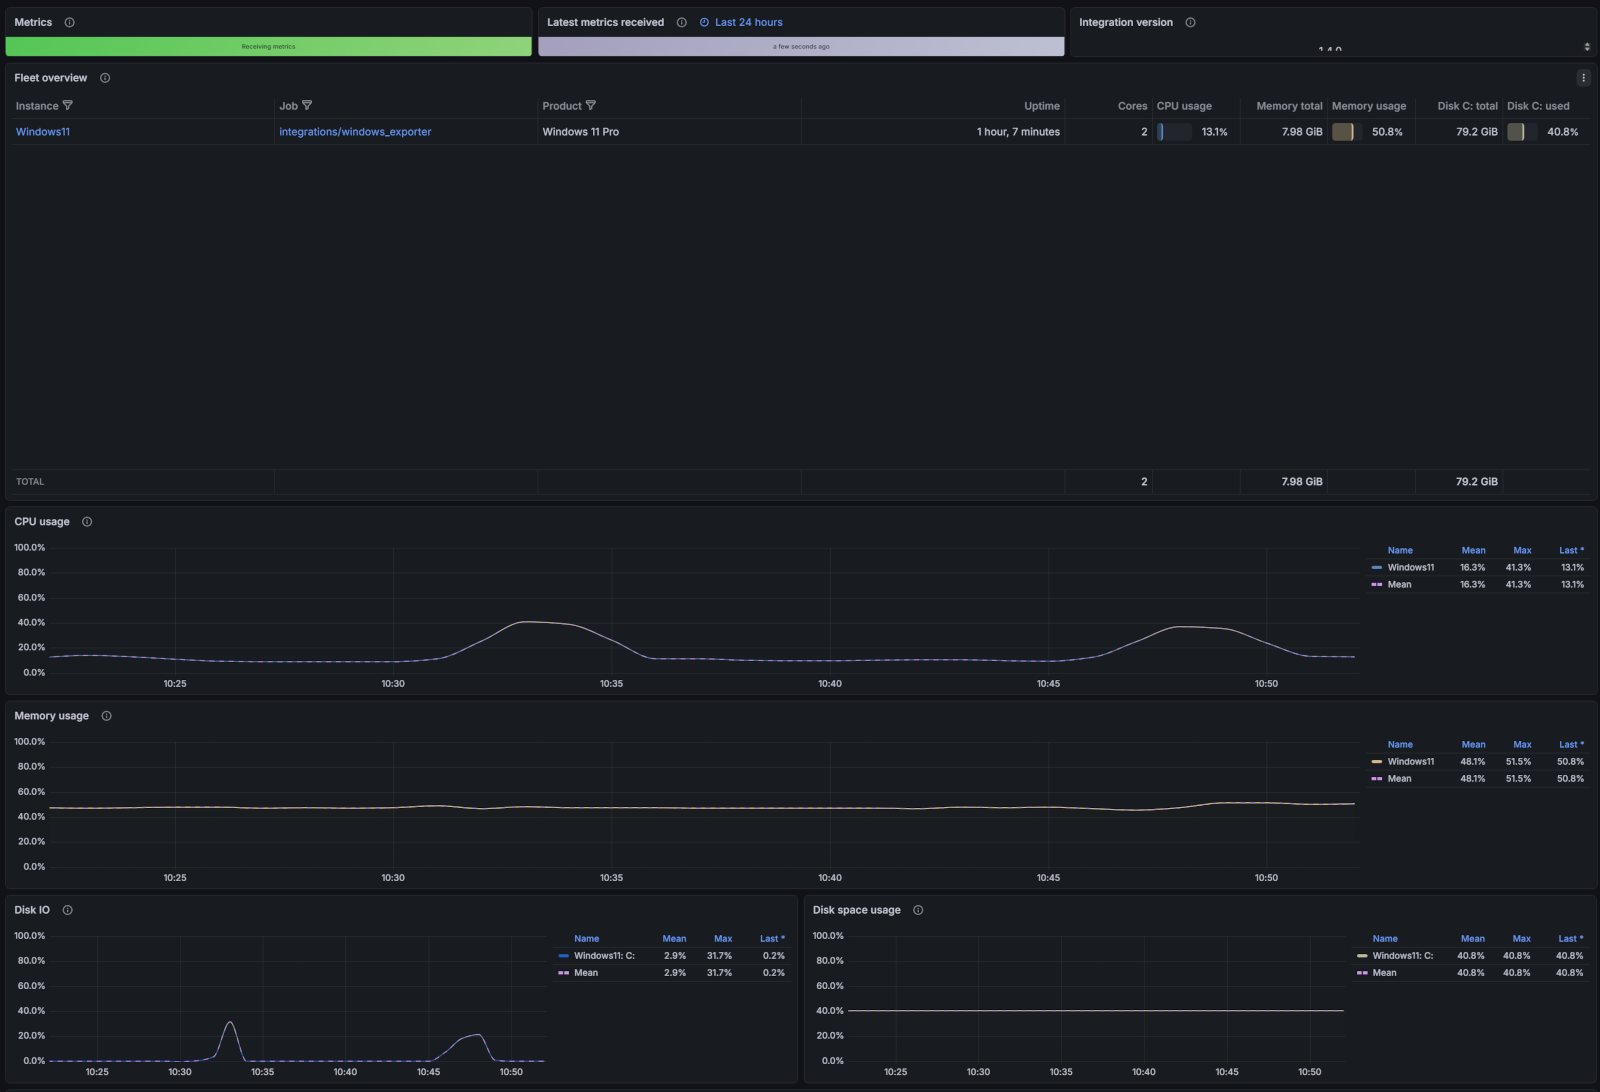The width and height of the screenshot is (1600, 1092).
Task: Open the Memory usage panel title menu
Action: pos(51,715)
